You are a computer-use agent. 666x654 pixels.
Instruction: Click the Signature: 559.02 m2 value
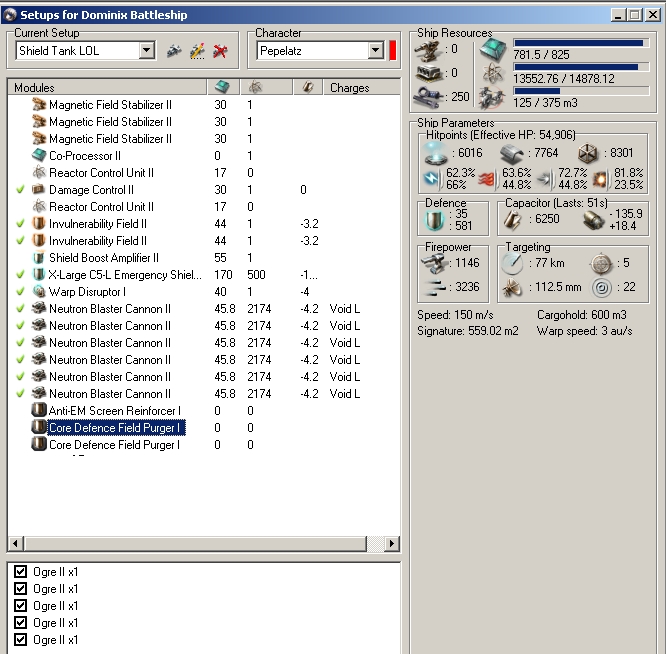(x=468, y=330)
